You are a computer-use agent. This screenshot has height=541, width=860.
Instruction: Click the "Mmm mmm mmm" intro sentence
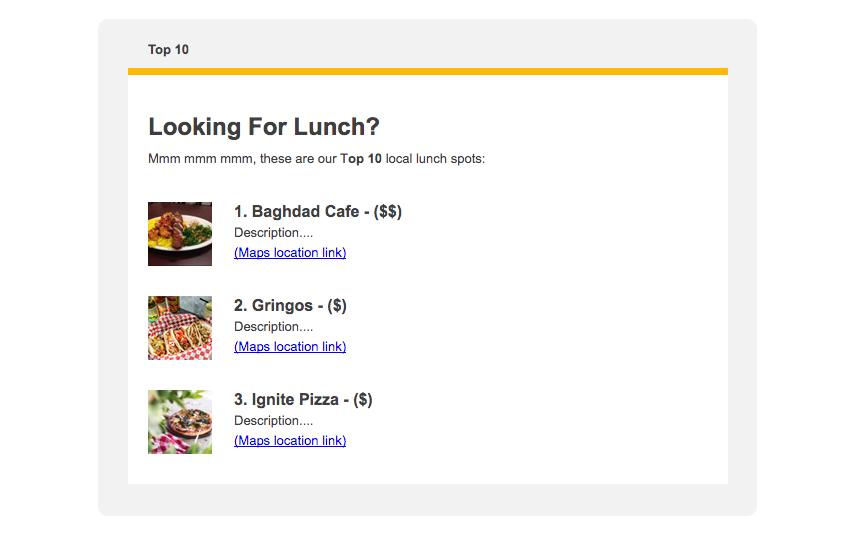click(x=240, y=159)
